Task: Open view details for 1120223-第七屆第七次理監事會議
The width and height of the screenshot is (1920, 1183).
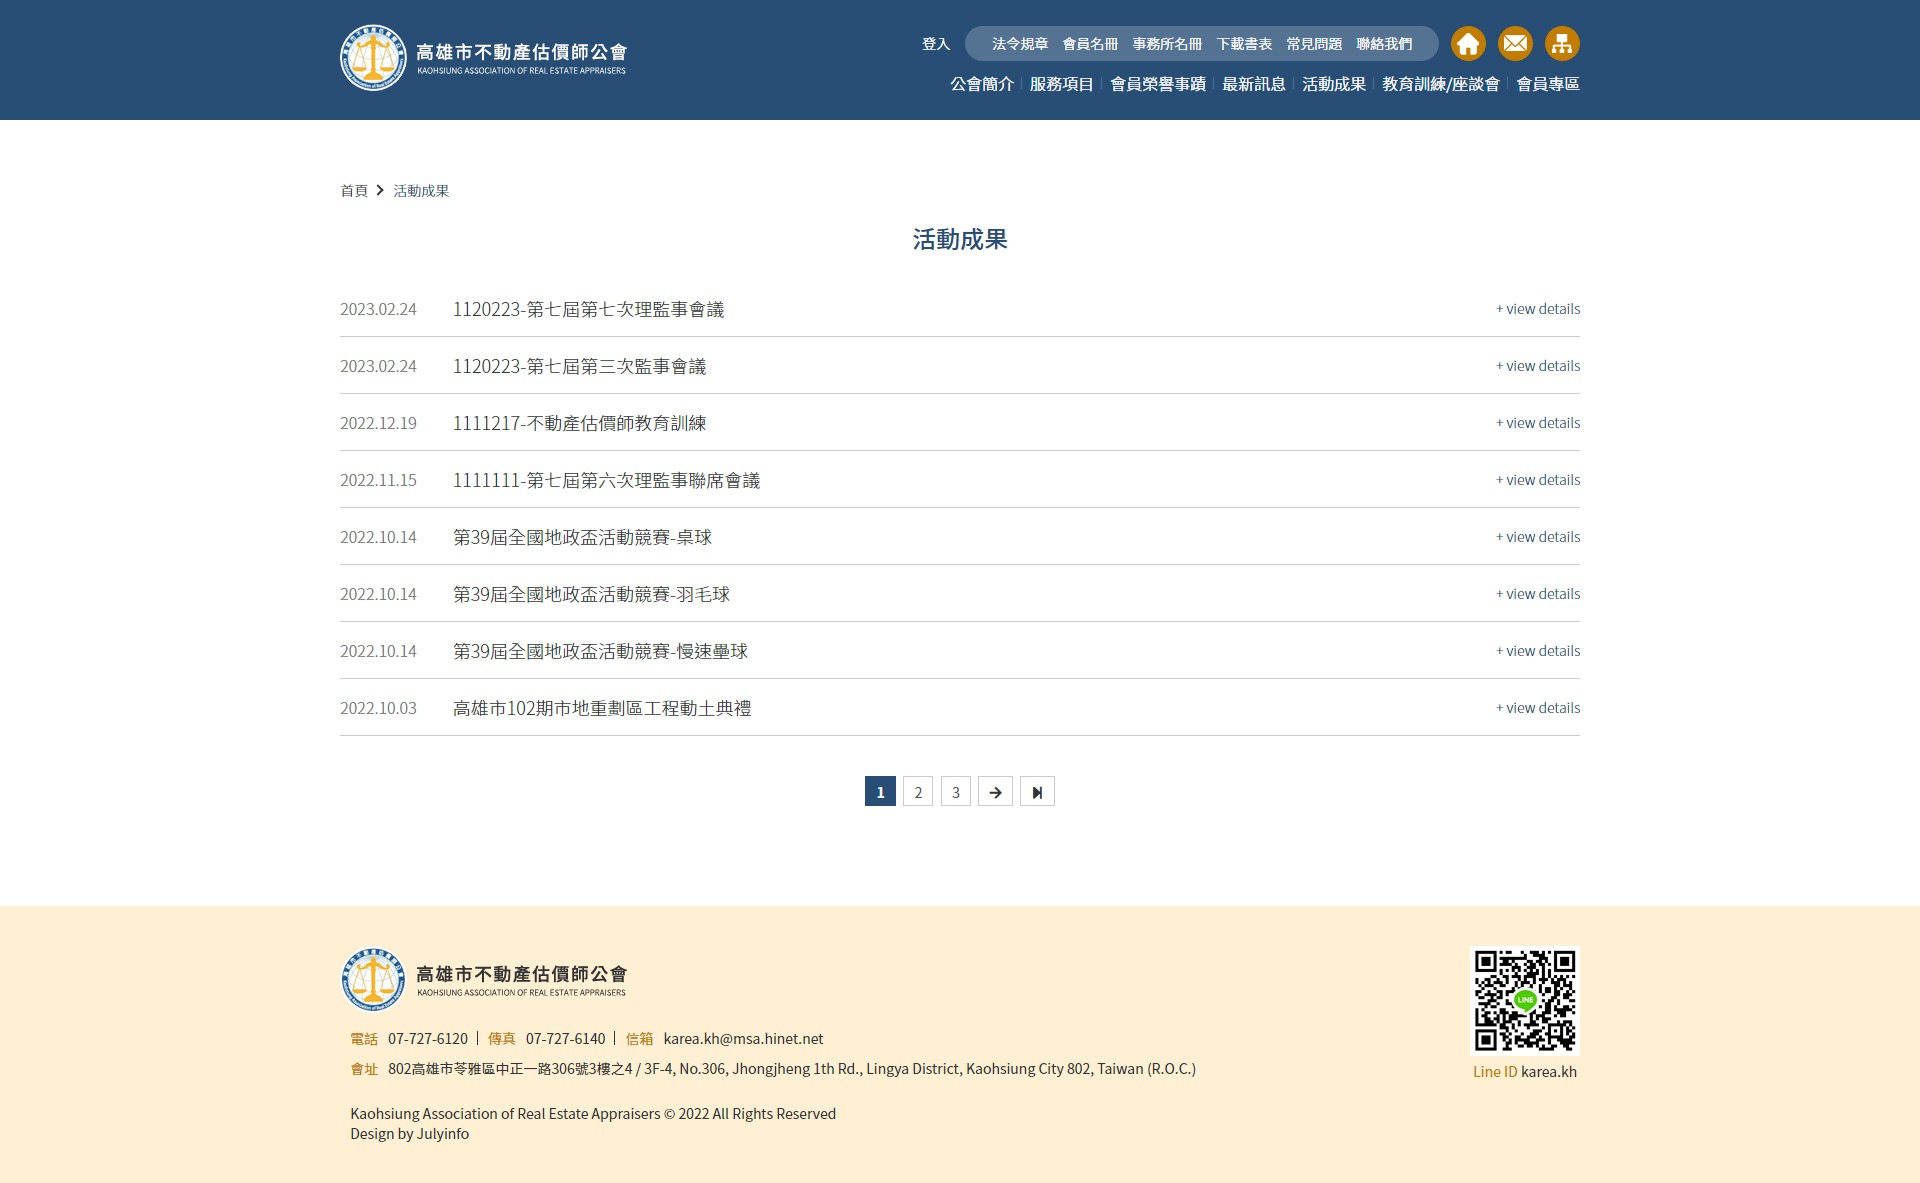Action: click(x=1537, y=309)
